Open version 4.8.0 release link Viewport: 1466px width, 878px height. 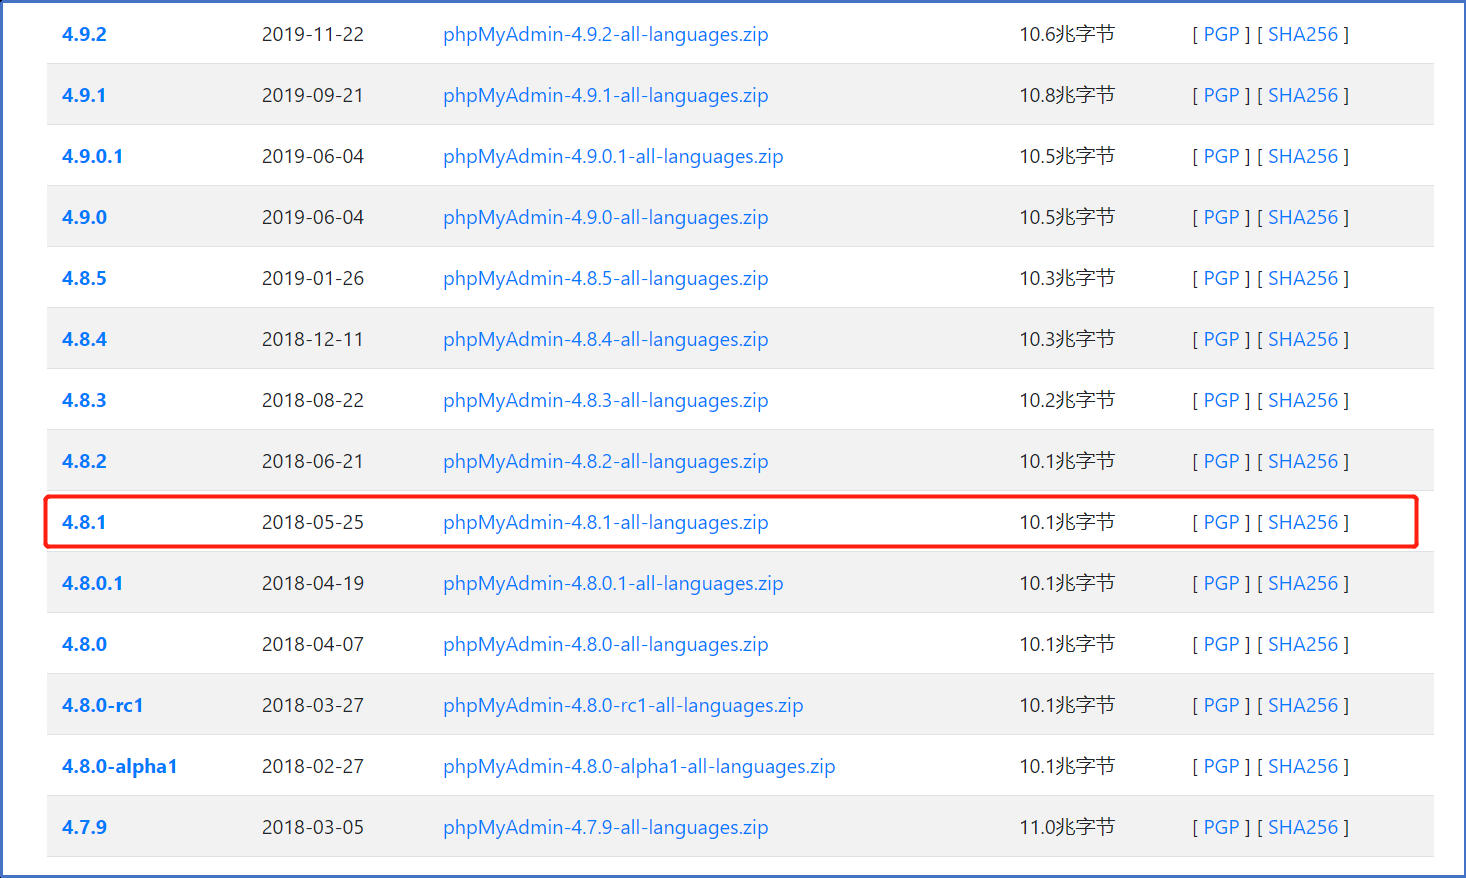tap(84, 644)
